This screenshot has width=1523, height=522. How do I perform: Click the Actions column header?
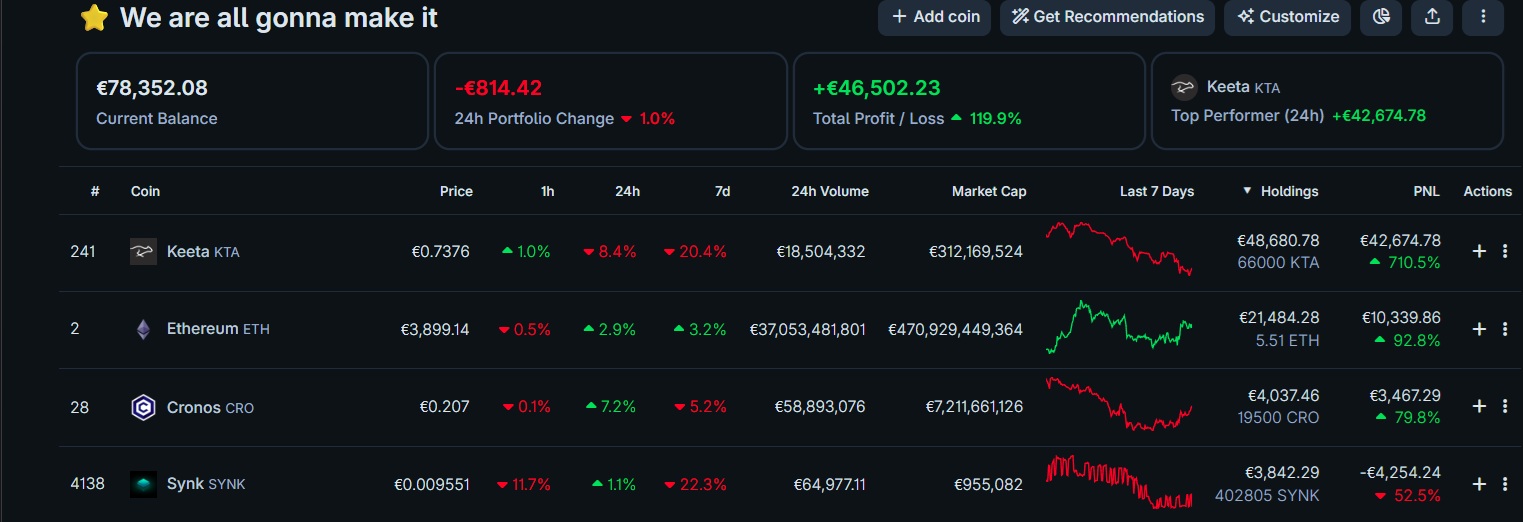[x=1487, y=191]
